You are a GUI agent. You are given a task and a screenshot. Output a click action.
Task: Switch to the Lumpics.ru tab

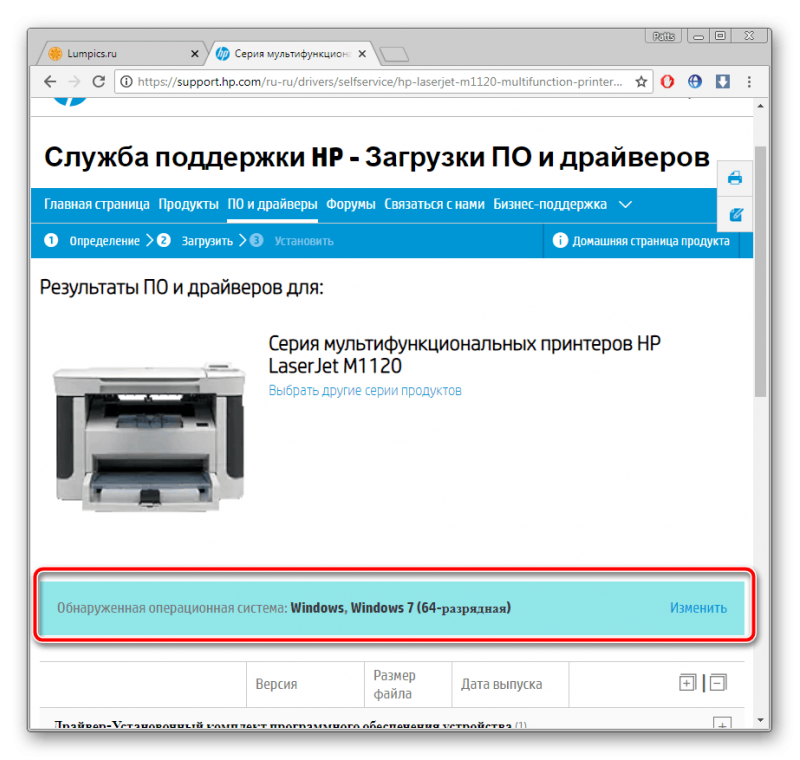120,54
